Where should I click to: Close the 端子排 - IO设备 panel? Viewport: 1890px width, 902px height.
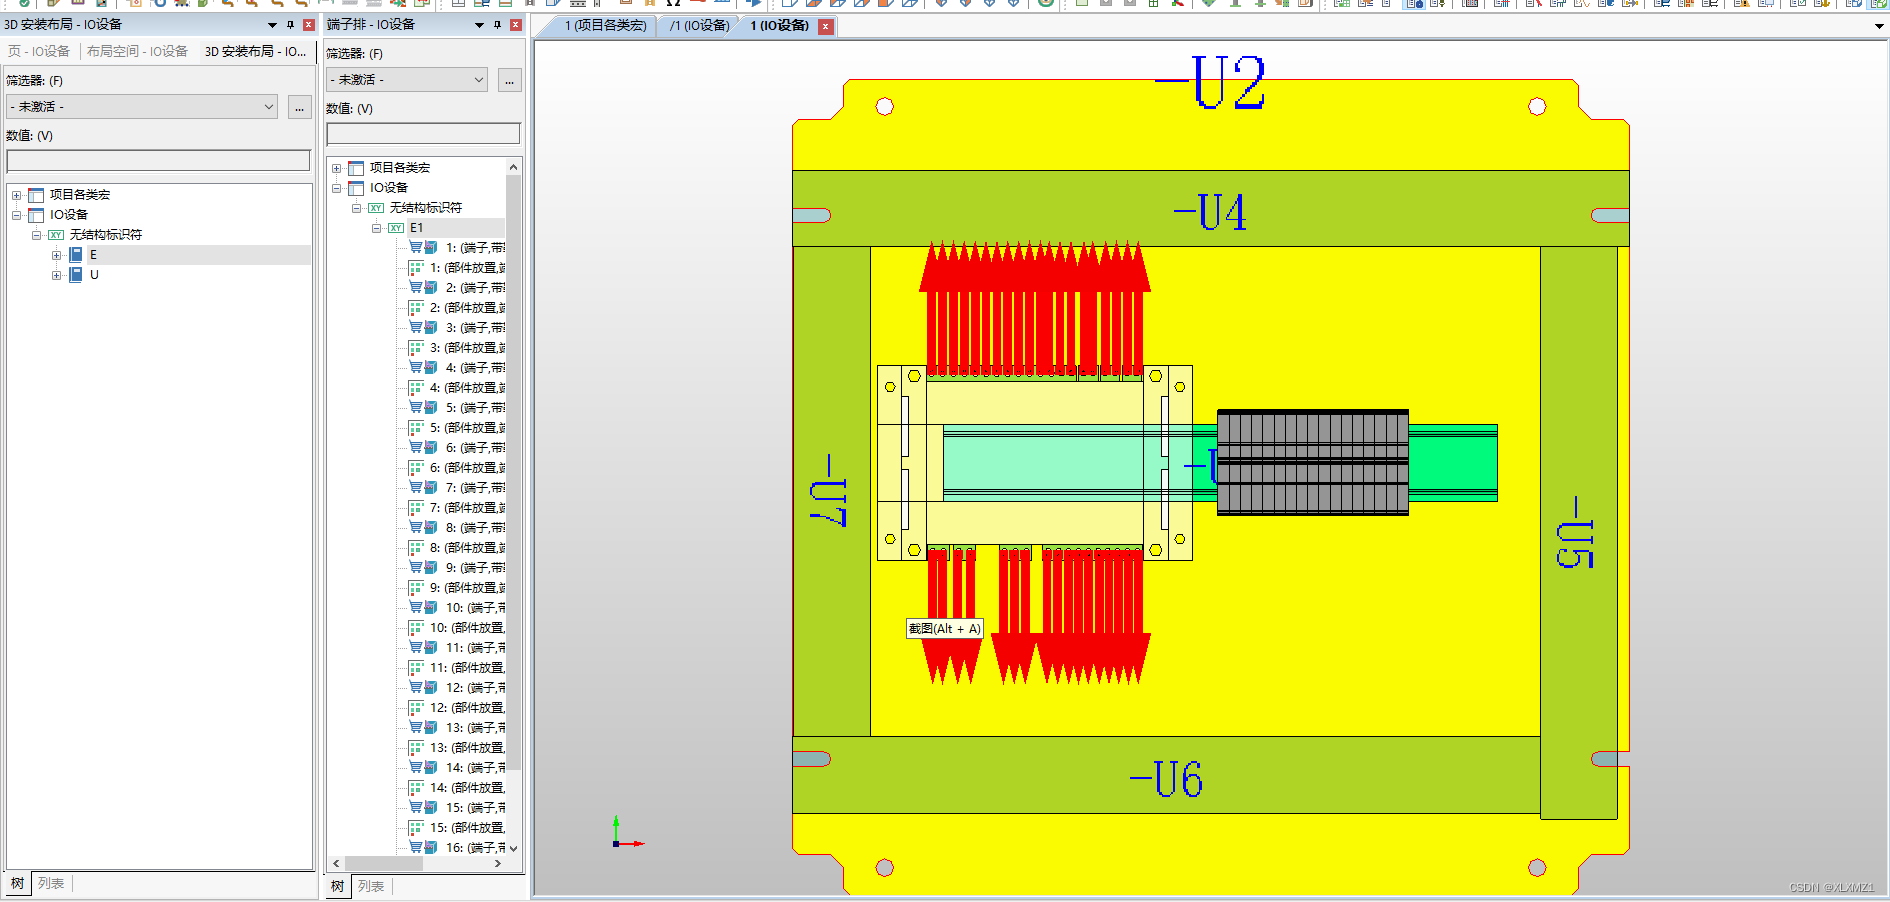coord(516,25)
